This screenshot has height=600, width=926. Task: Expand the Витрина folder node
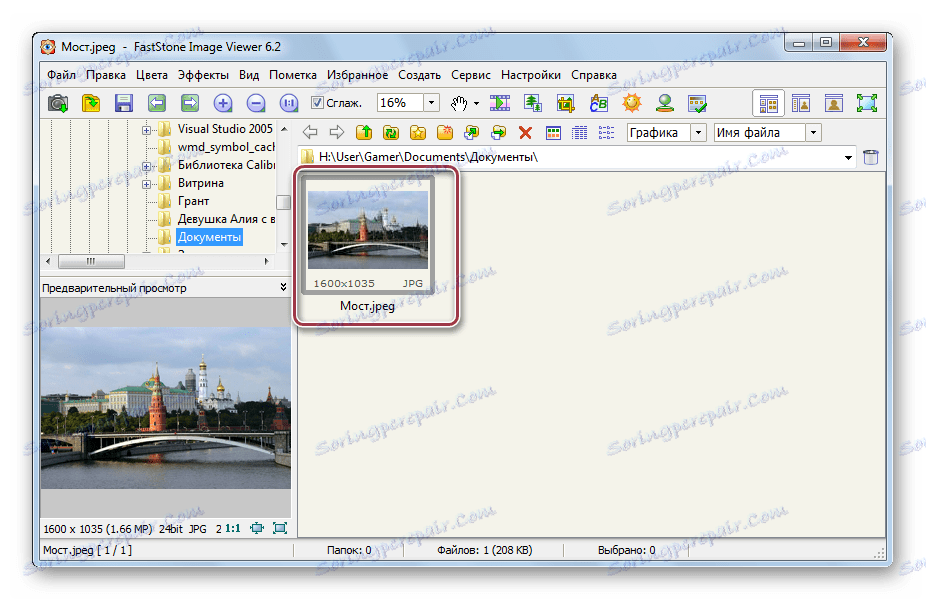click(146, 184)
